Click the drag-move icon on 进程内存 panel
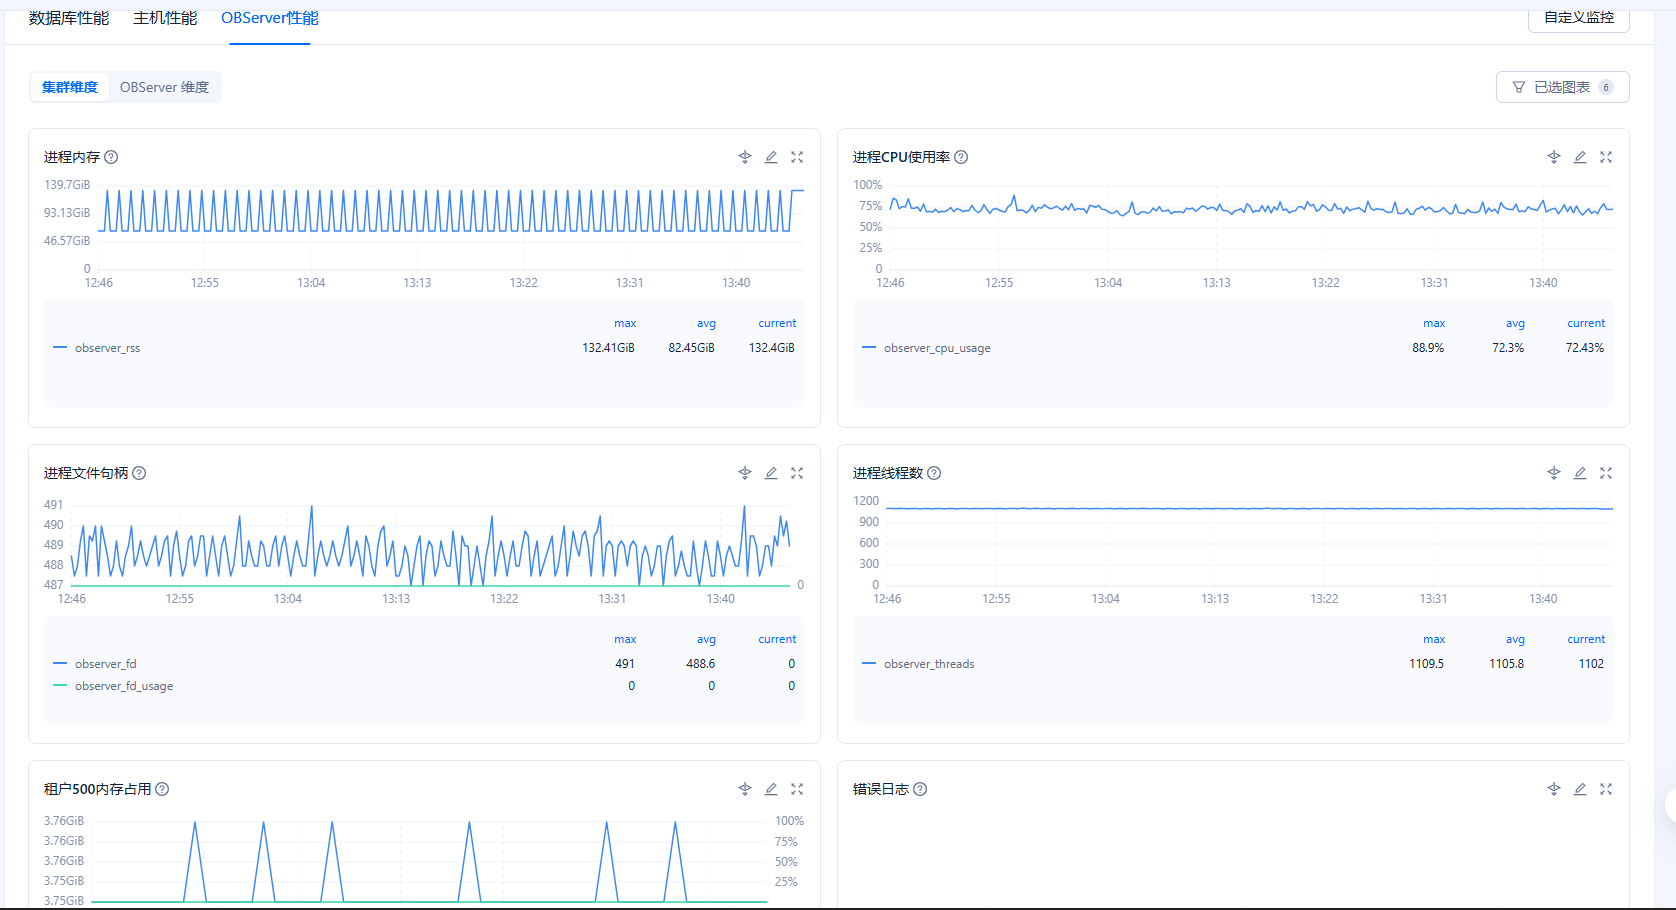The height and width of the screenshot is (910, 1676). [745, 157]
